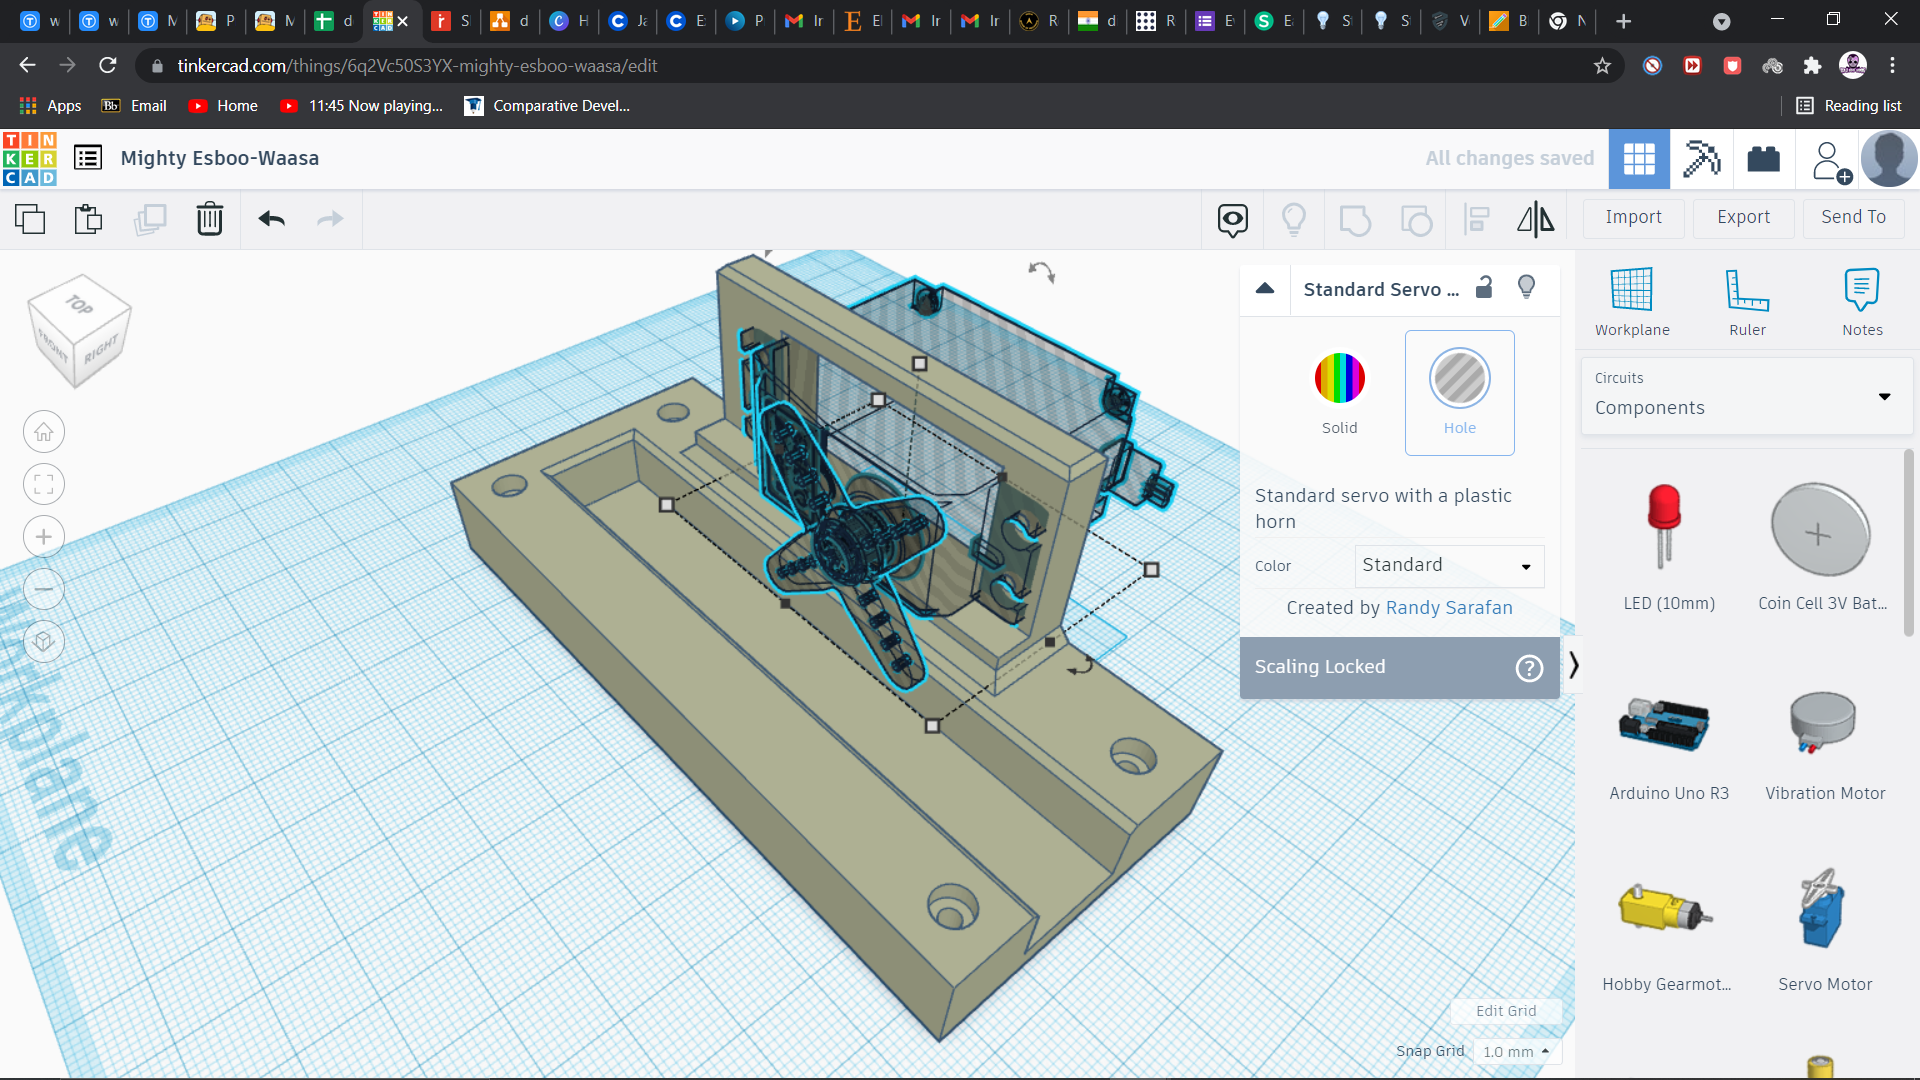Click the Delete trash can icon

(209, 219)
